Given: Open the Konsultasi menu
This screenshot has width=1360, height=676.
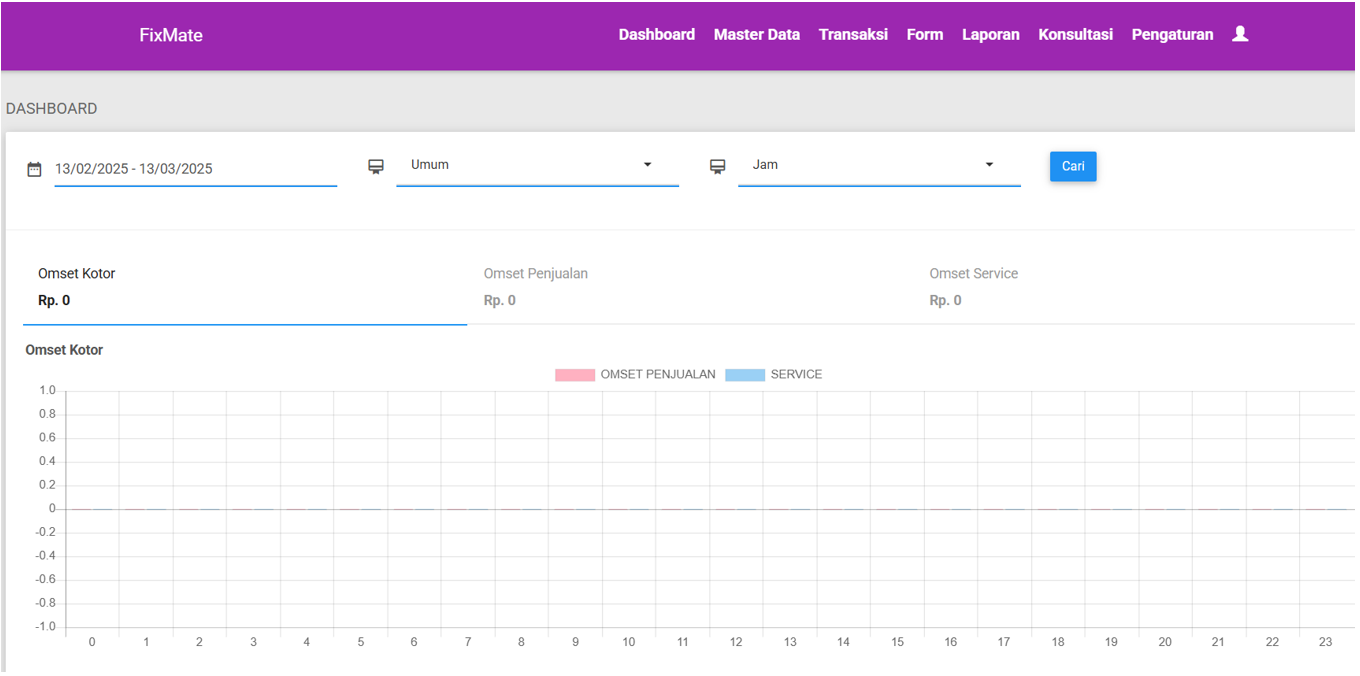Looking at the screenshot, I should coord(1075,35).
